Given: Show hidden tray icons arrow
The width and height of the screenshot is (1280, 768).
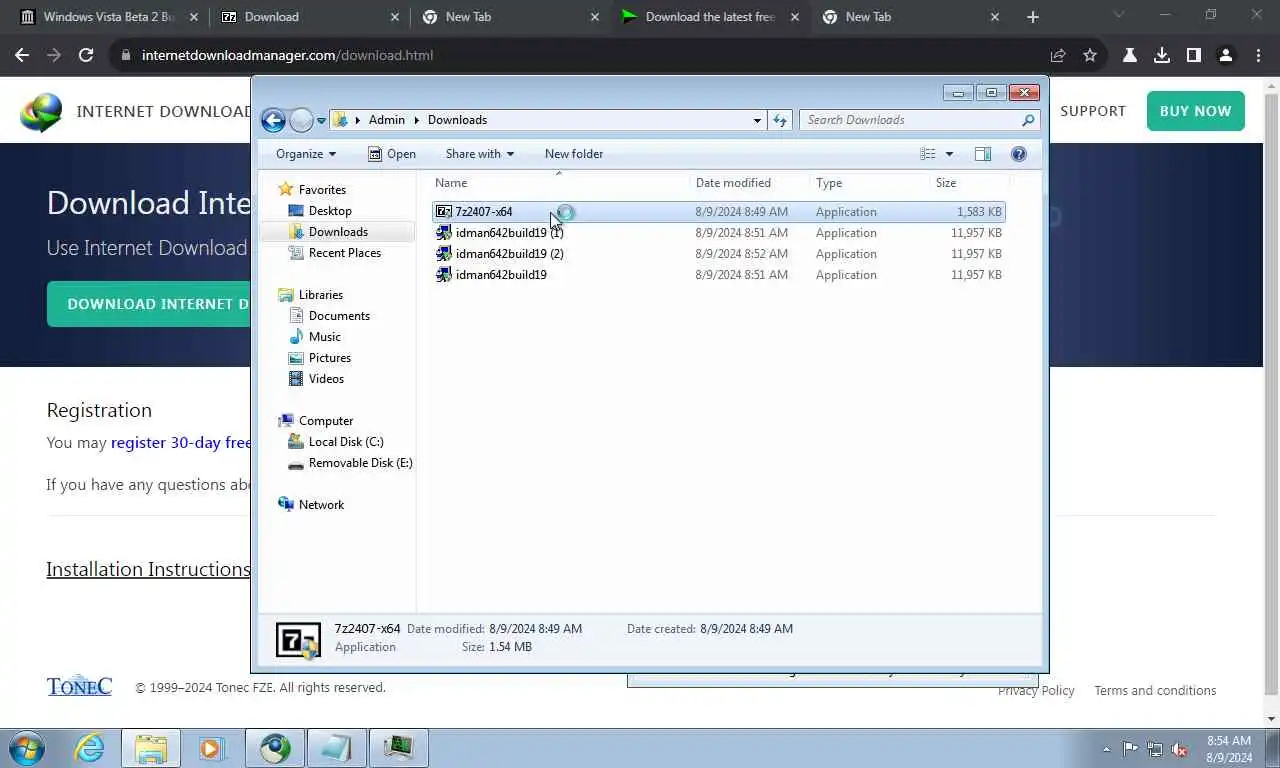Looking at the screenshot, I should coord(1106,749).
